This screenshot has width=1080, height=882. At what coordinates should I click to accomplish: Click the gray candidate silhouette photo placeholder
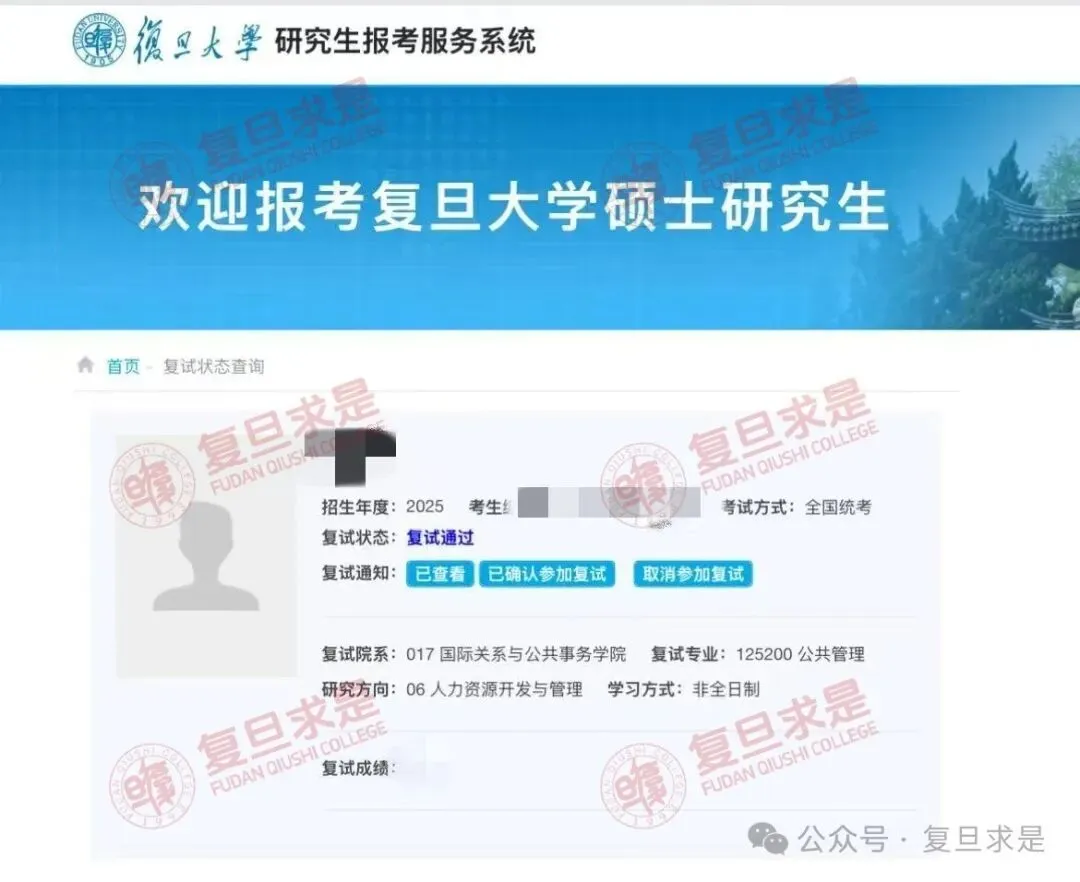[x=206, y=556]
